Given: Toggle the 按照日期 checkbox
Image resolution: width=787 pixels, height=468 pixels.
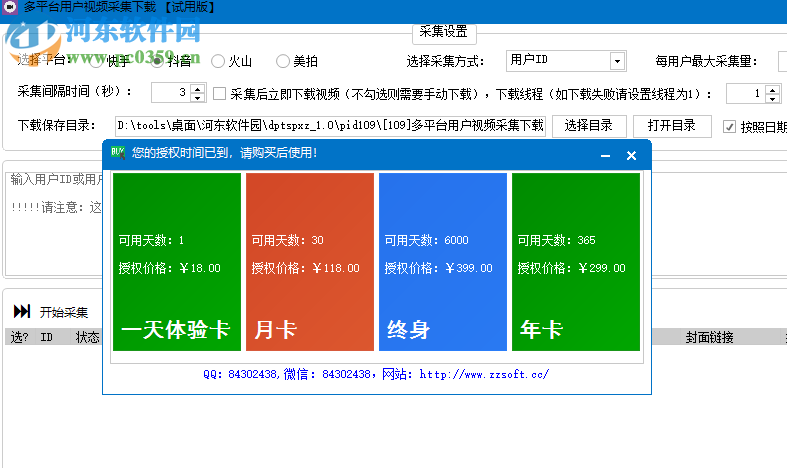Looking at the screenshot, I should tap(729, 127).
